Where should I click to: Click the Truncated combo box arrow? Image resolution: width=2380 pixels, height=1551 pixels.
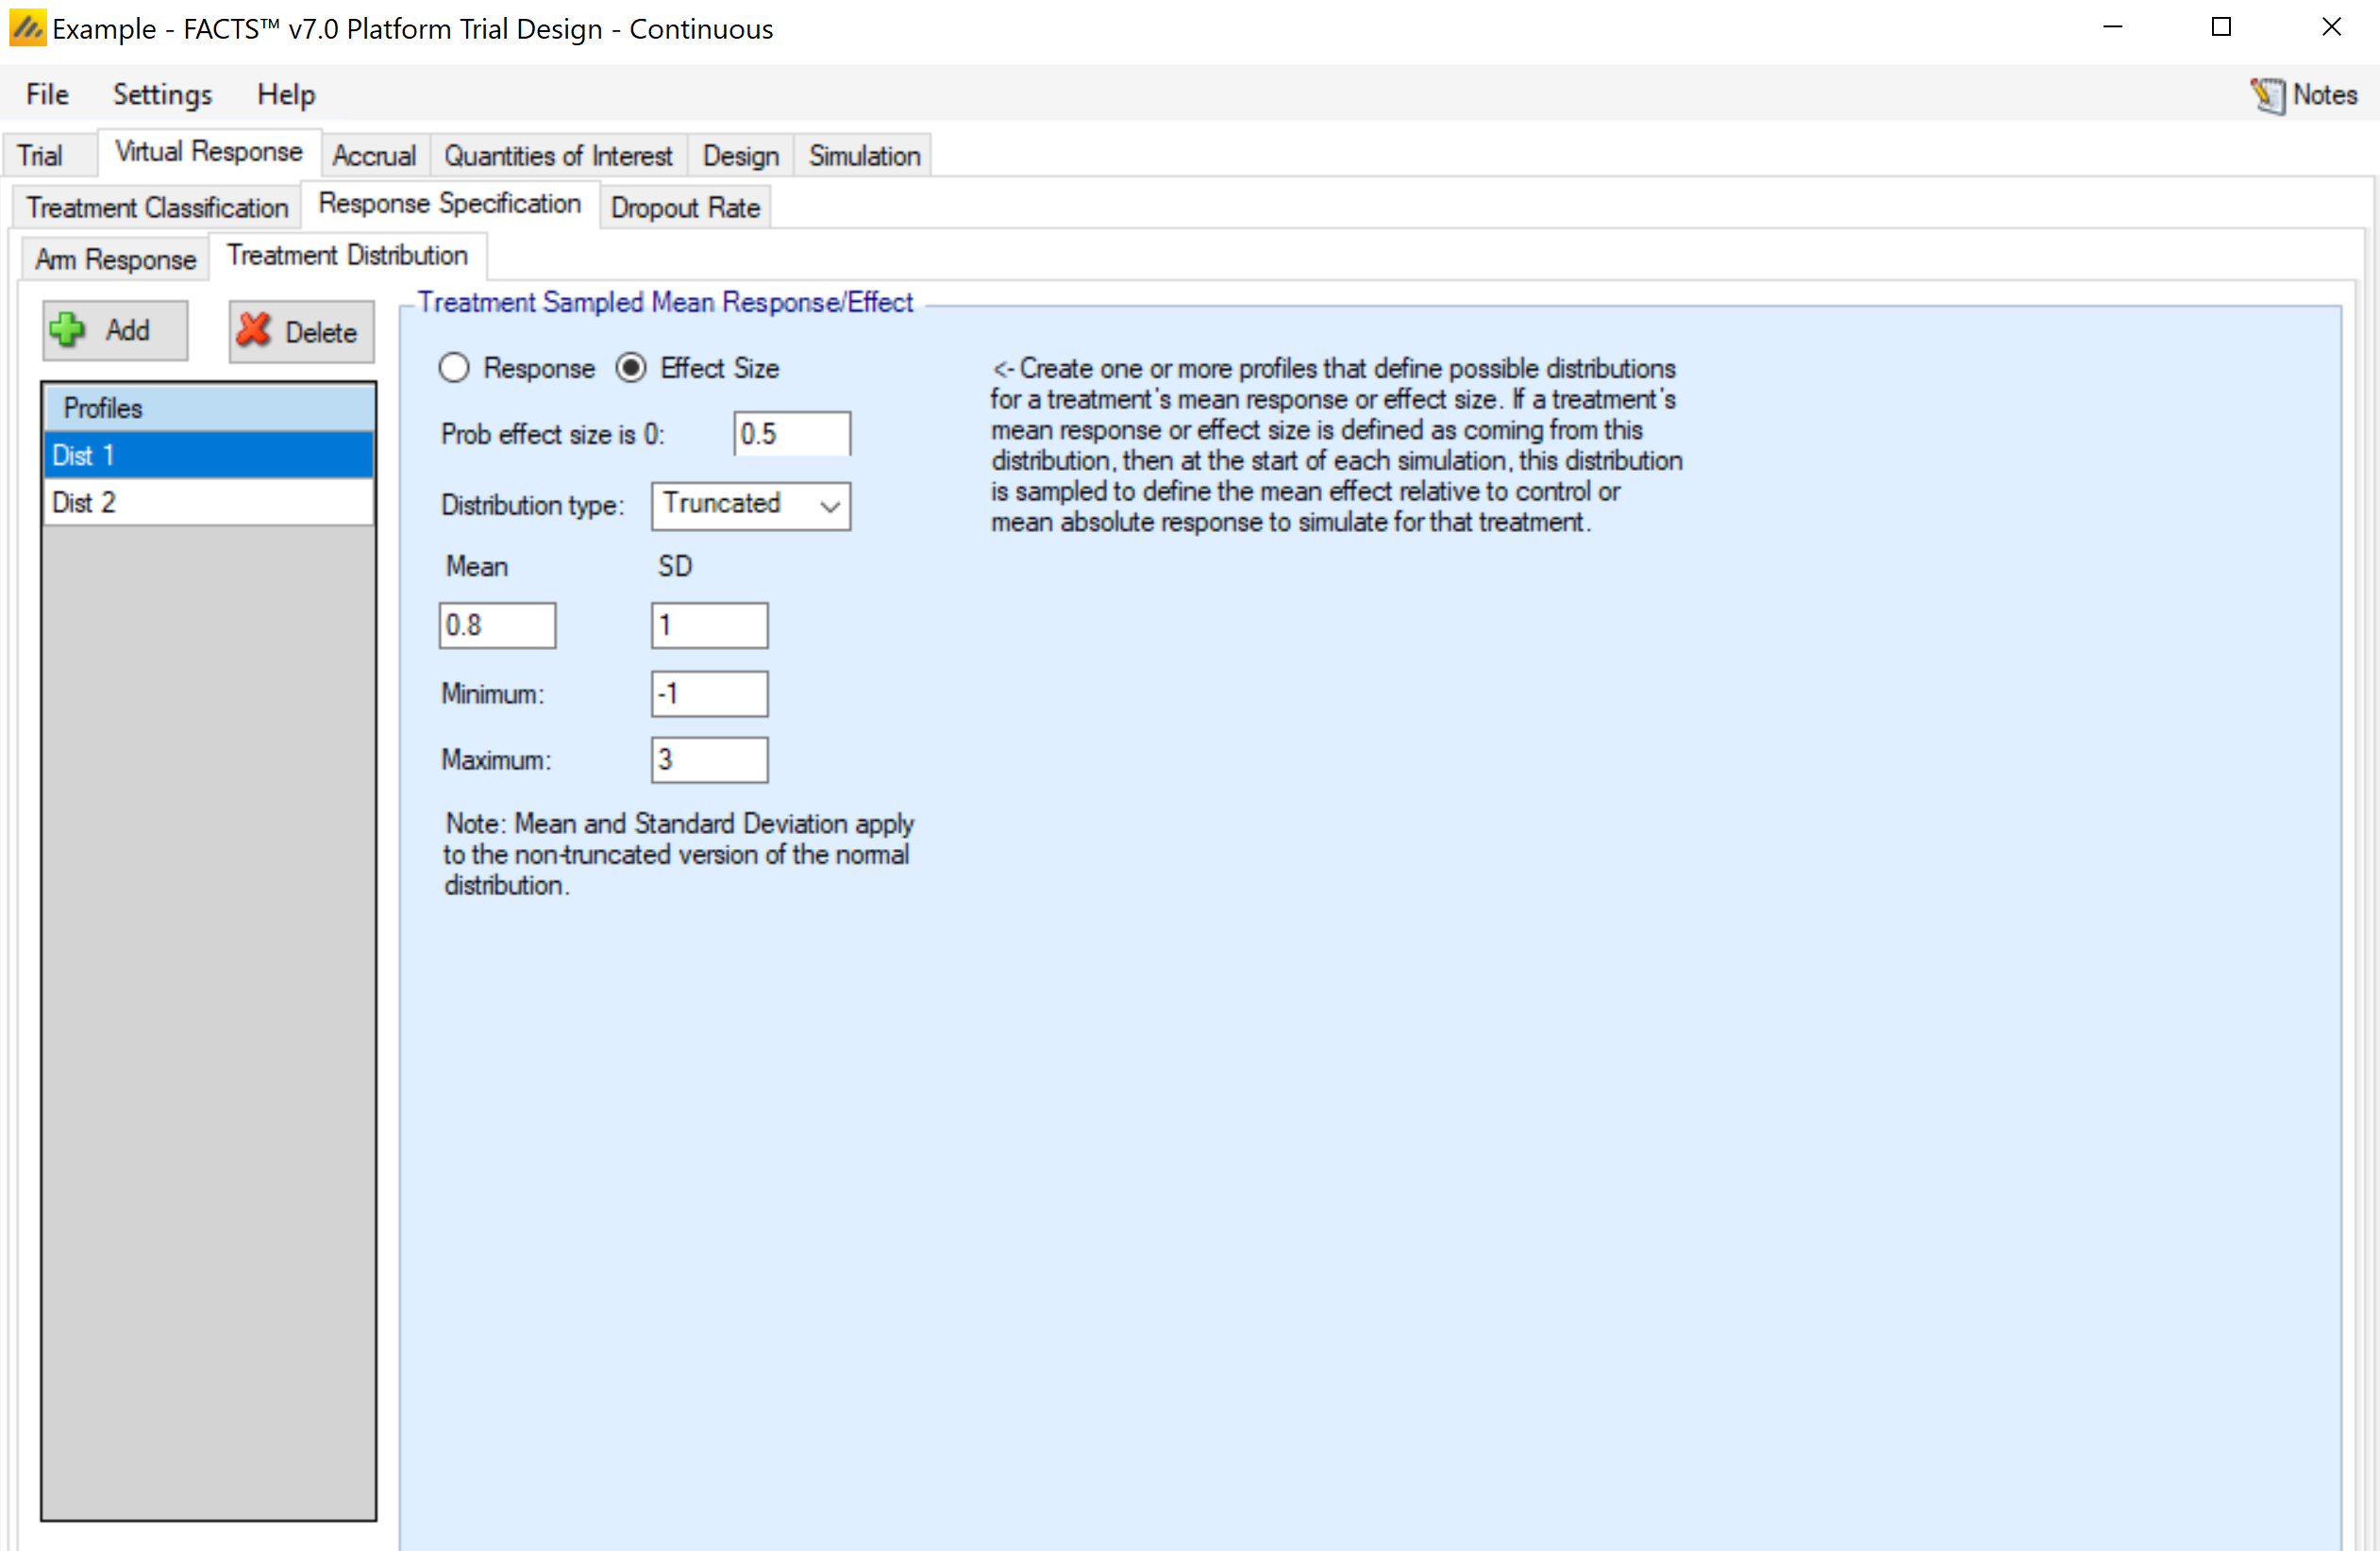pyautogui.click(x=829, y=506)
